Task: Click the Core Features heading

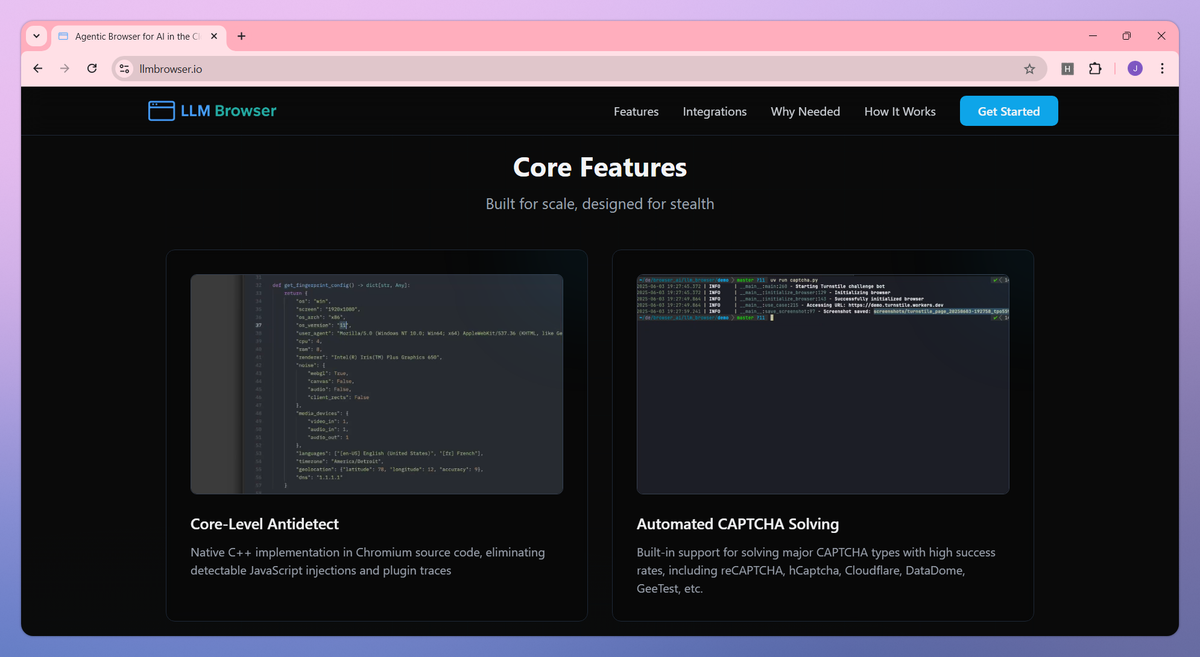Action: pyautogui.click(x=600, y=167)
